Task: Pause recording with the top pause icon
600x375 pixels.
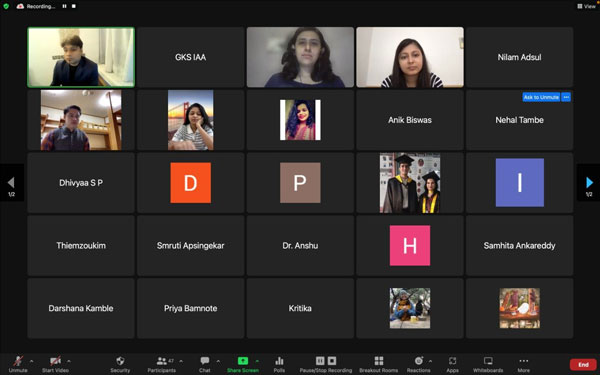Action: click(64, 6)
